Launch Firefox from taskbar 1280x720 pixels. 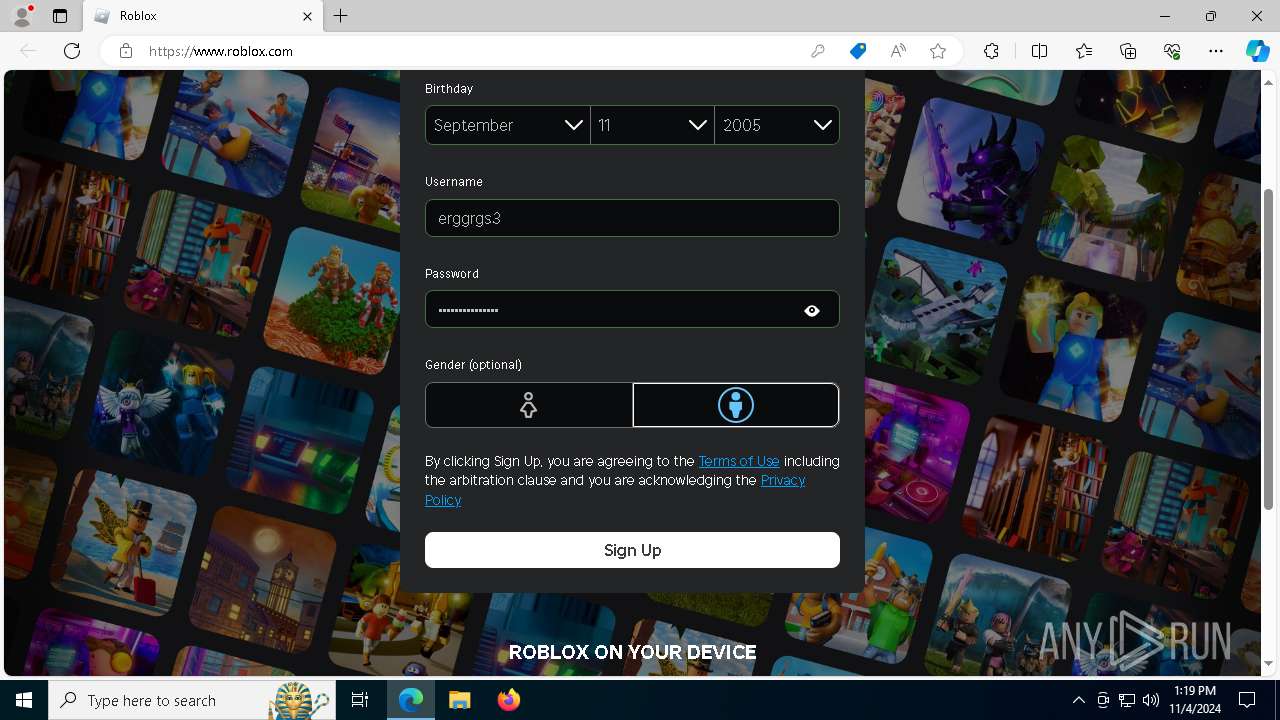[508, 700]
